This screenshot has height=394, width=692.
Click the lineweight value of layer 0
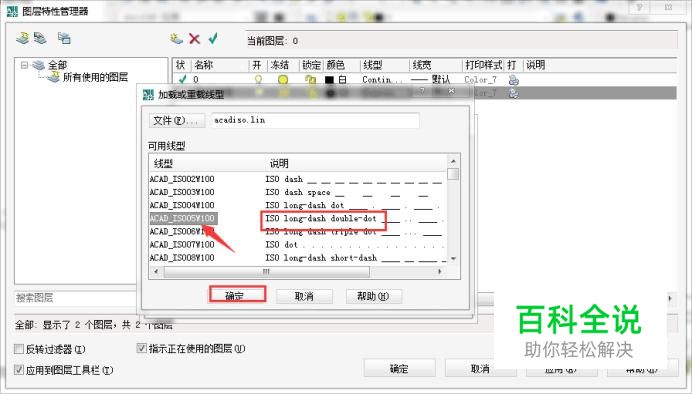click(x=431, y=80)
